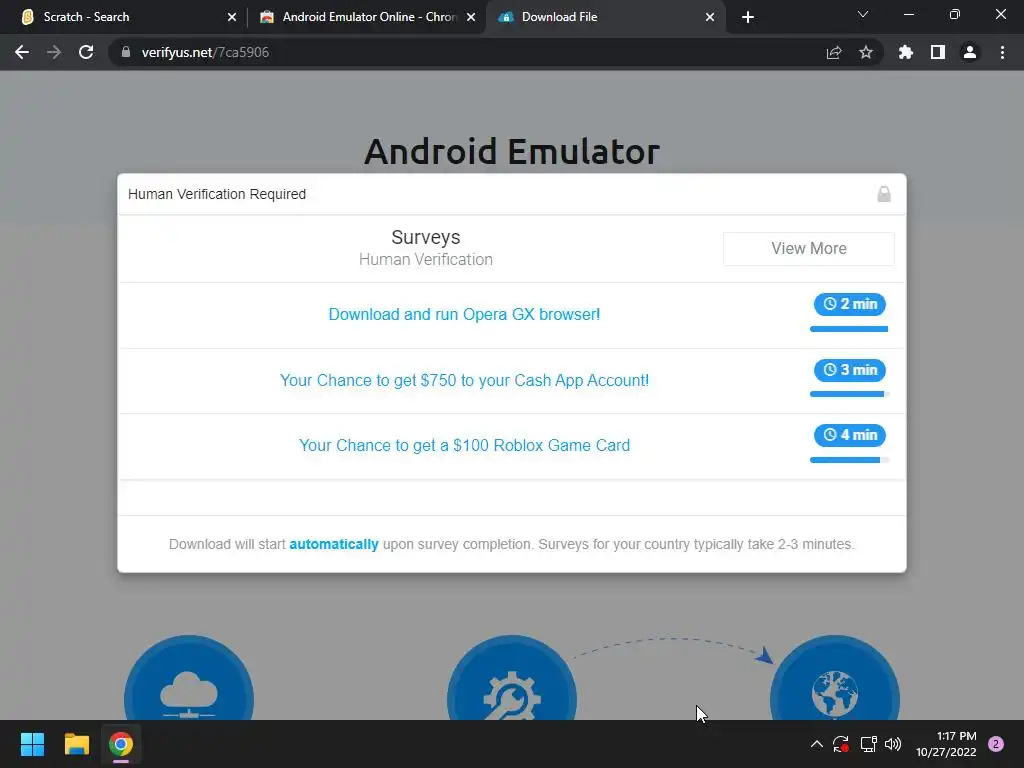Show hidden system tray icons

click(816, 744)
